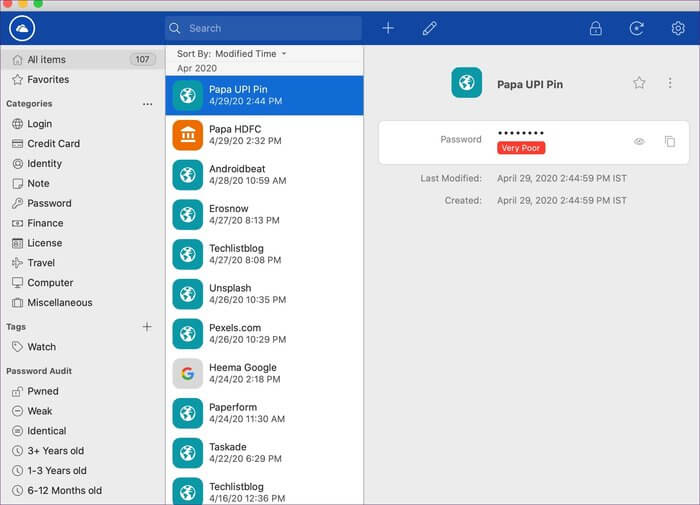
Task: Click Unsplash globe icon
Action: [188, 294]
